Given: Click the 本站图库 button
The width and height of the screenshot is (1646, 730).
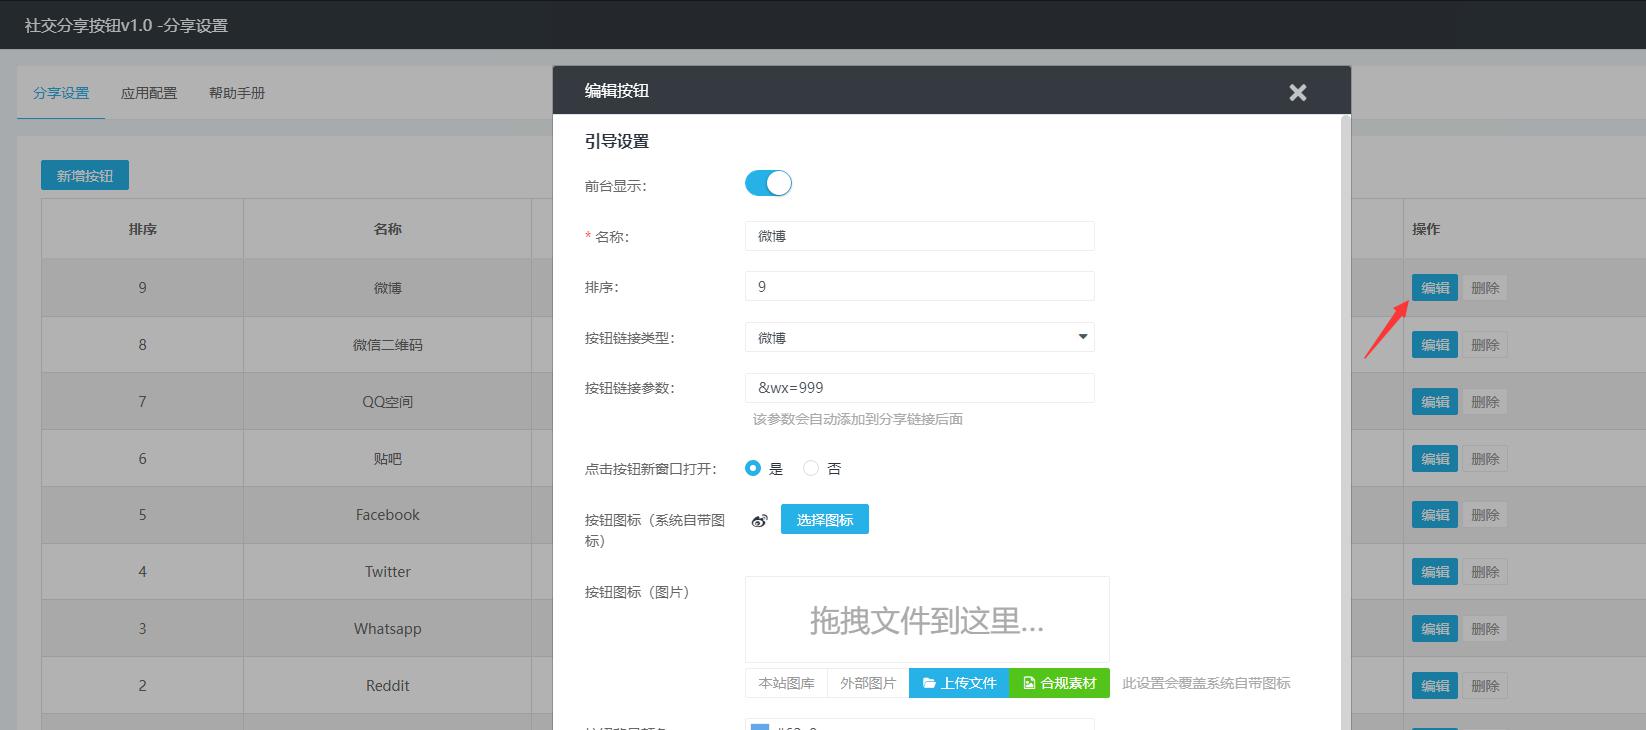Looking at the screenshot, I should click(x=786, y=683).
